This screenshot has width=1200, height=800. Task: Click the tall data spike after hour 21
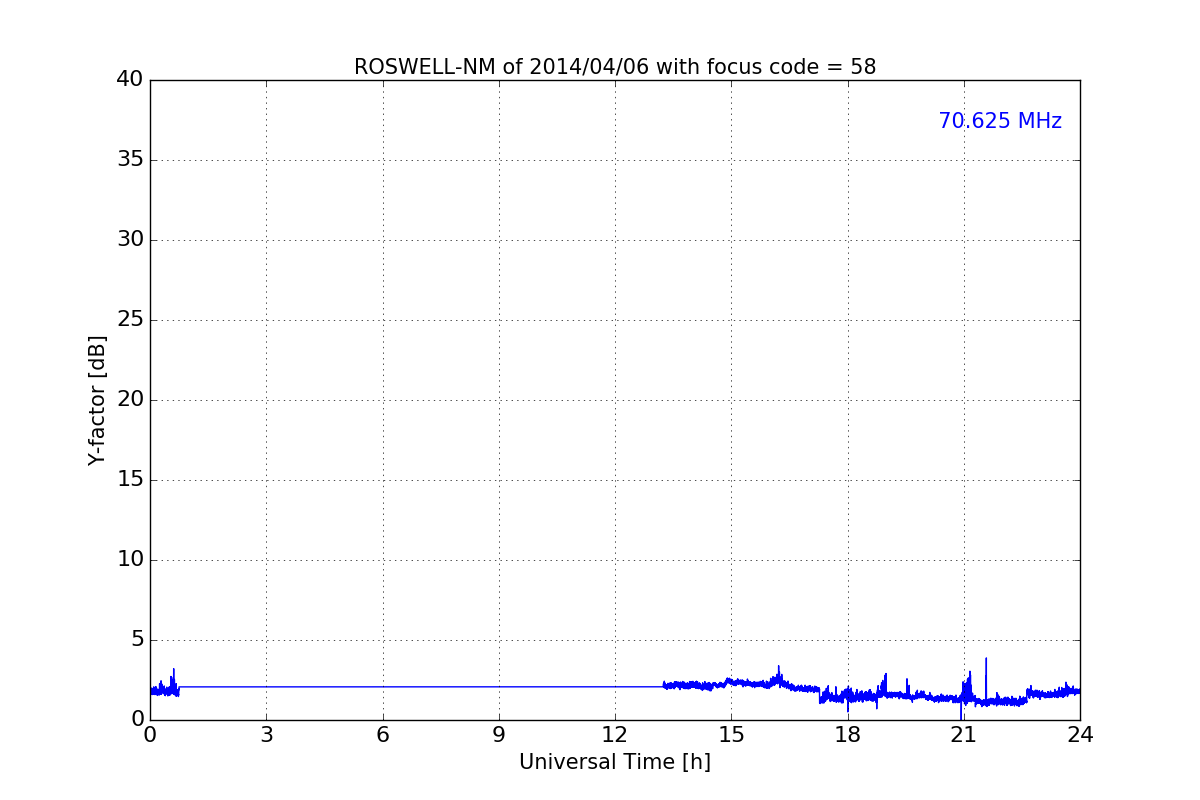pos(986,680)
